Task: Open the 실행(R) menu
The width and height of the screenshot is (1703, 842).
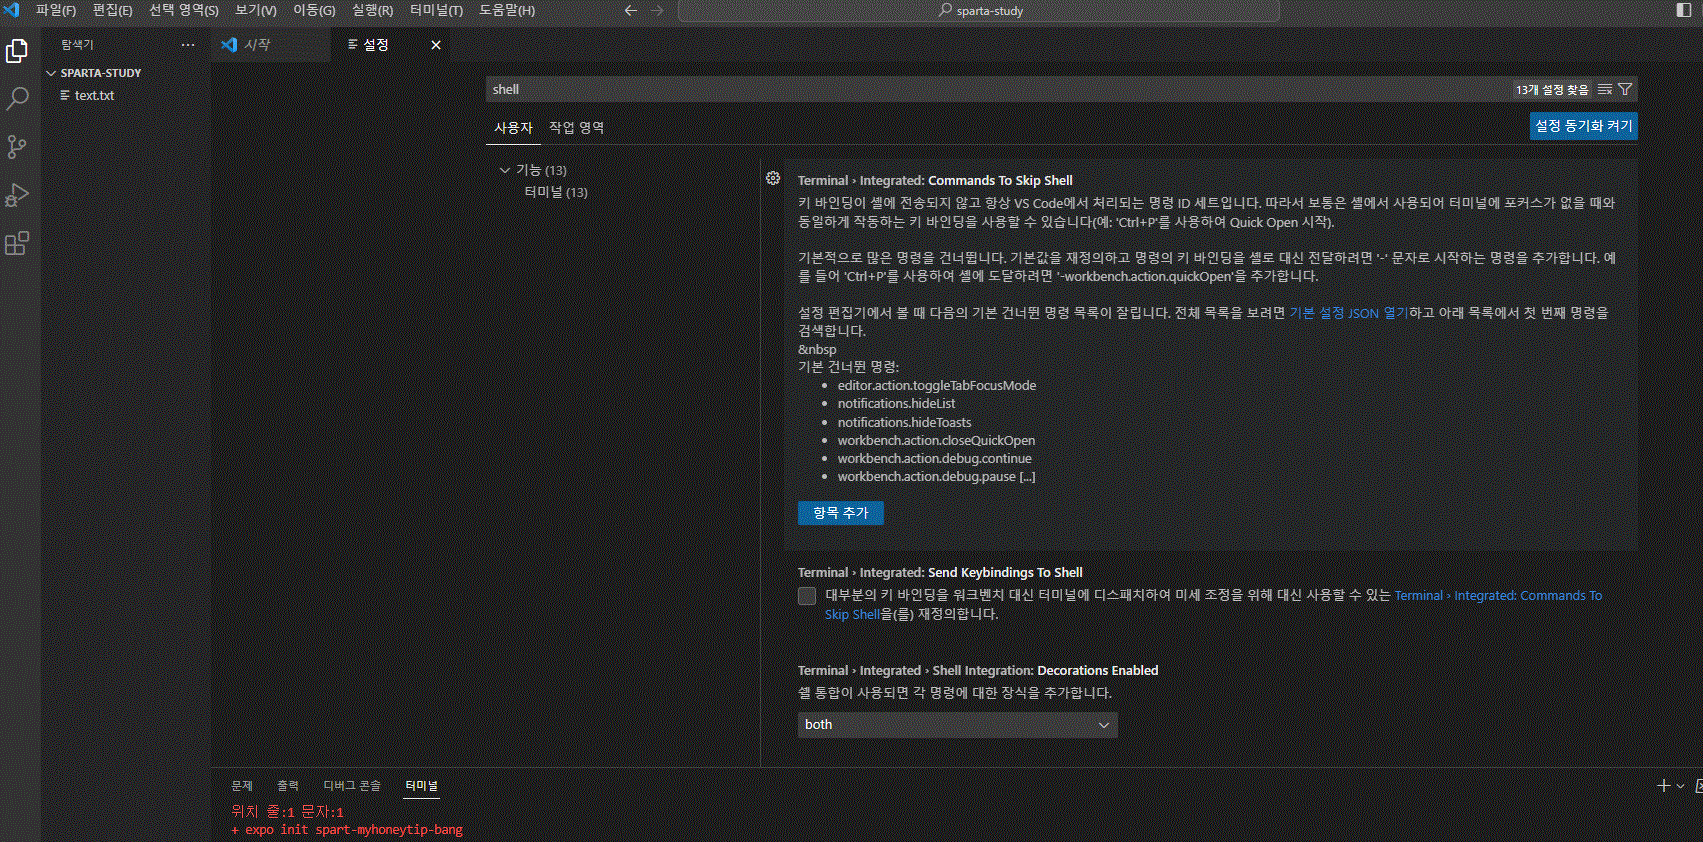Action: 372,10
